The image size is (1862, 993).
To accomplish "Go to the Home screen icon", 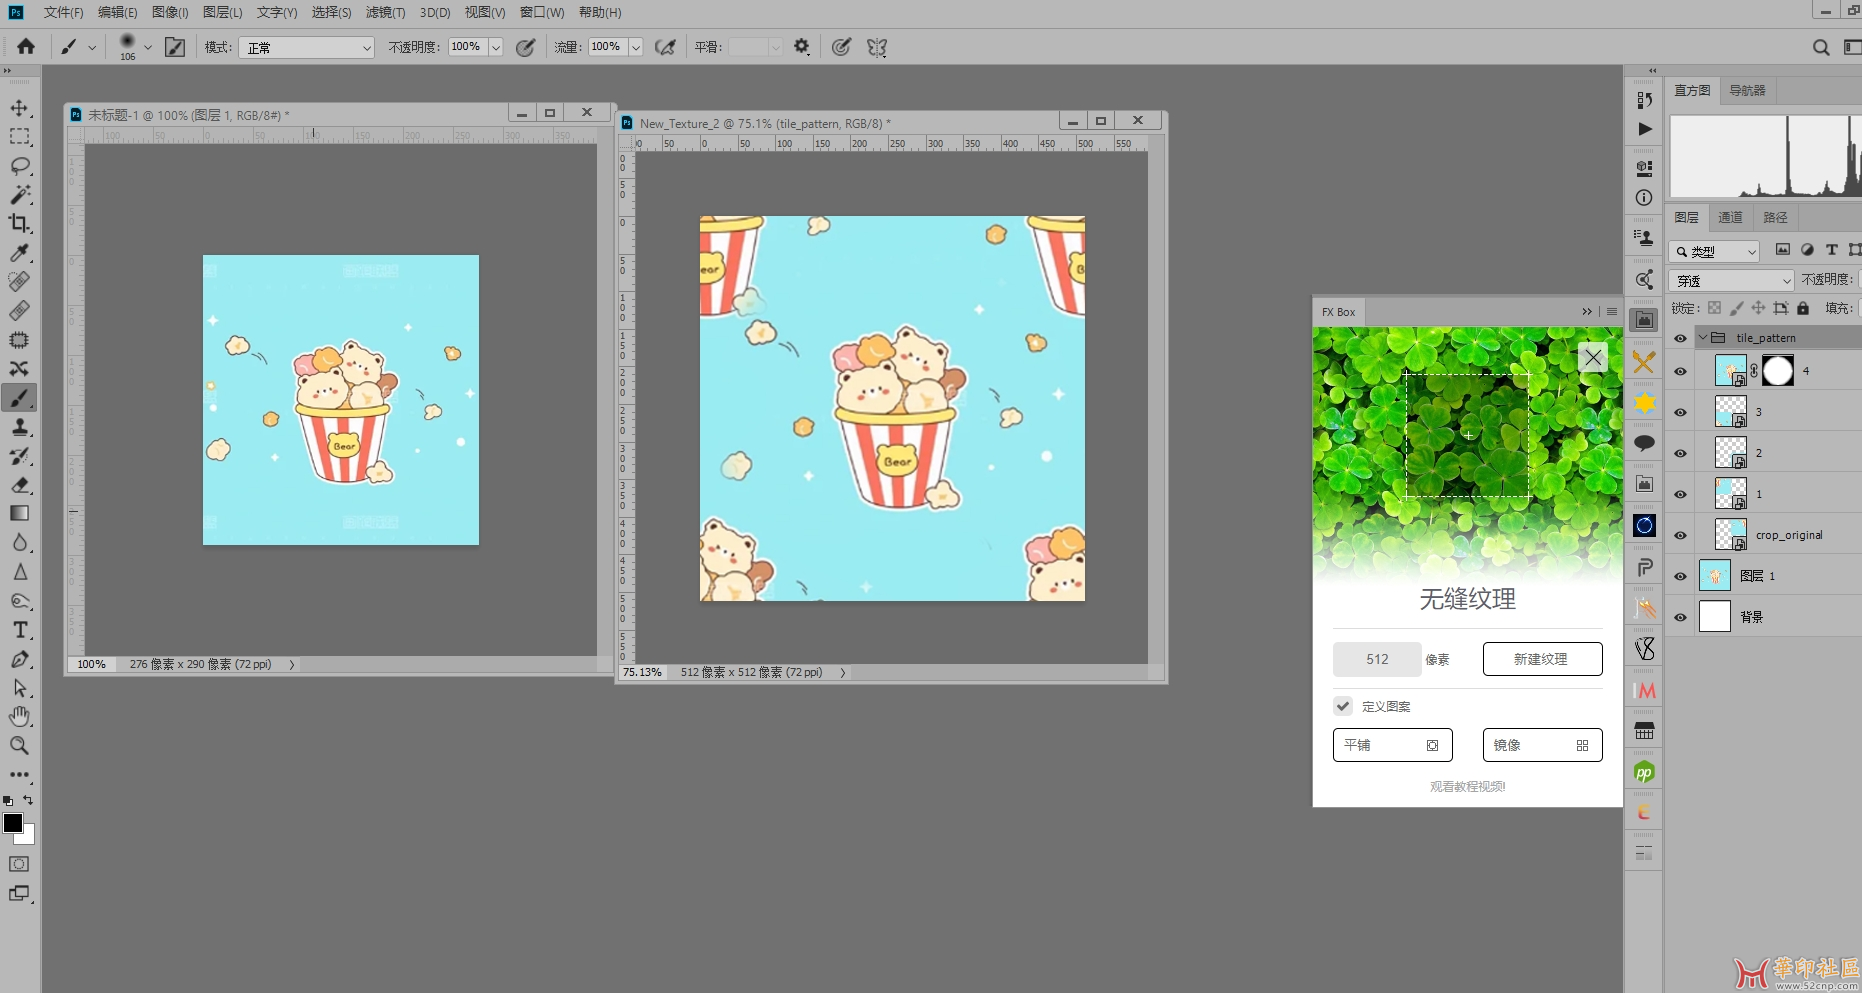I will coord(26,47).
